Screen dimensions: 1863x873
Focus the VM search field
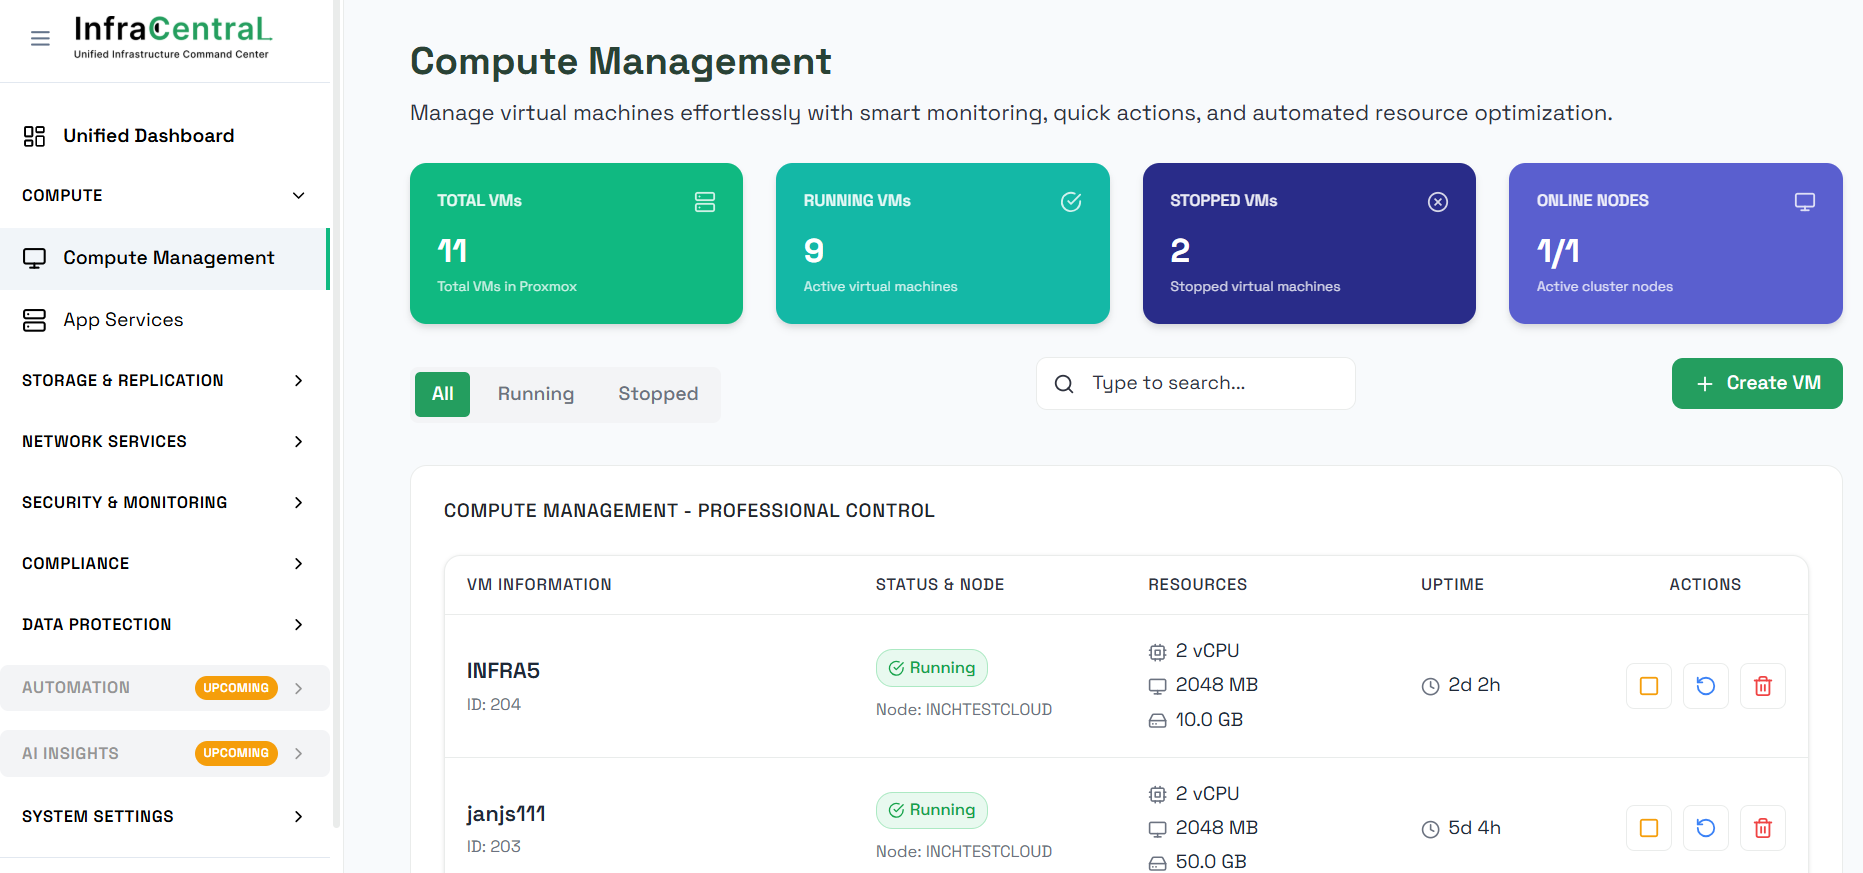[x=1210, y=383]
